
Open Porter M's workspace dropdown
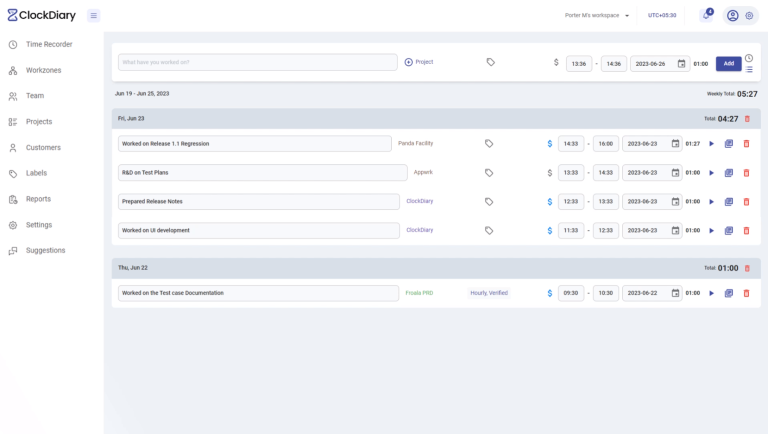(597, 16)
